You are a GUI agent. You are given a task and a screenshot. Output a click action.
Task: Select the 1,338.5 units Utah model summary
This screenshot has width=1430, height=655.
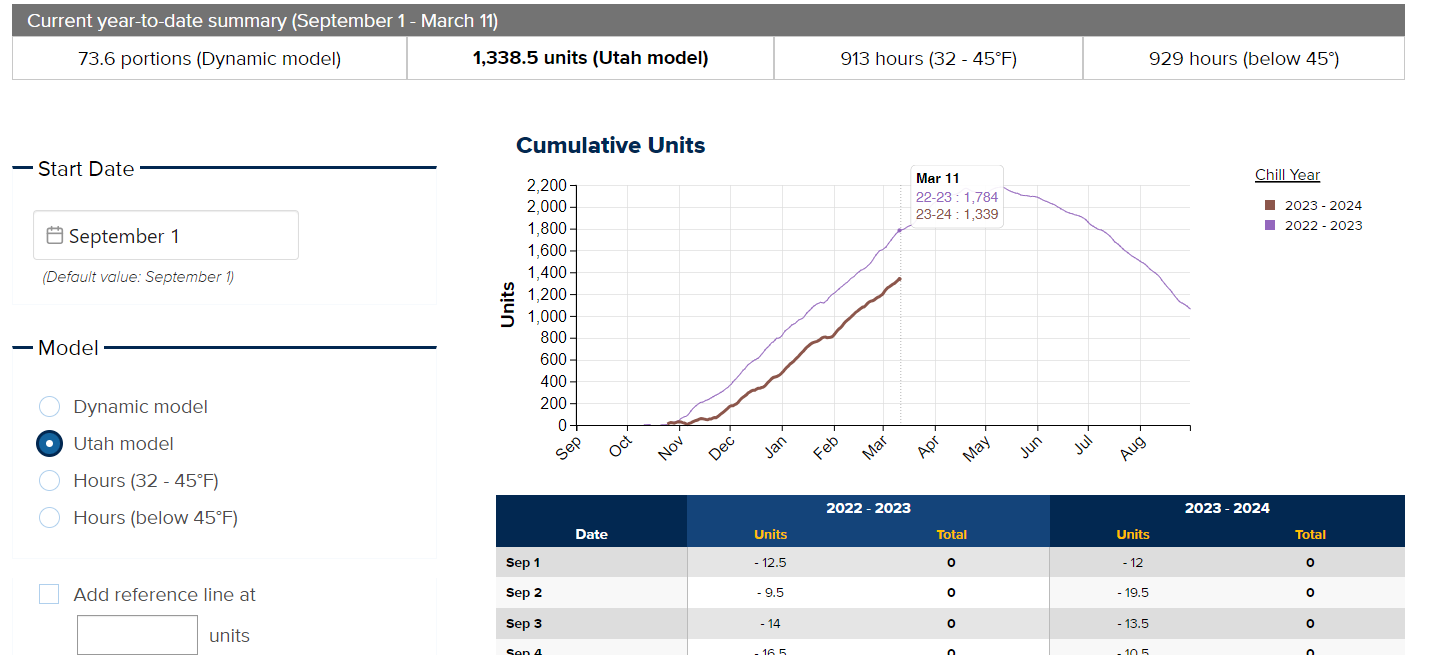(x=590, y=59)
